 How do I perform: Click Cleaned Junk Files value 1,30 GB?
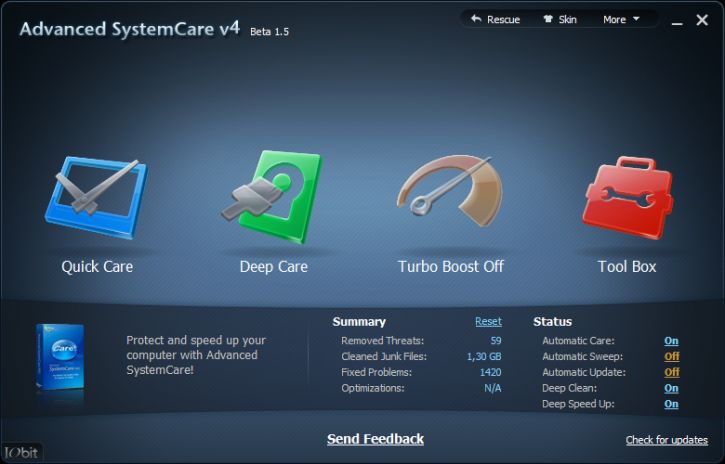click(484, 357)
